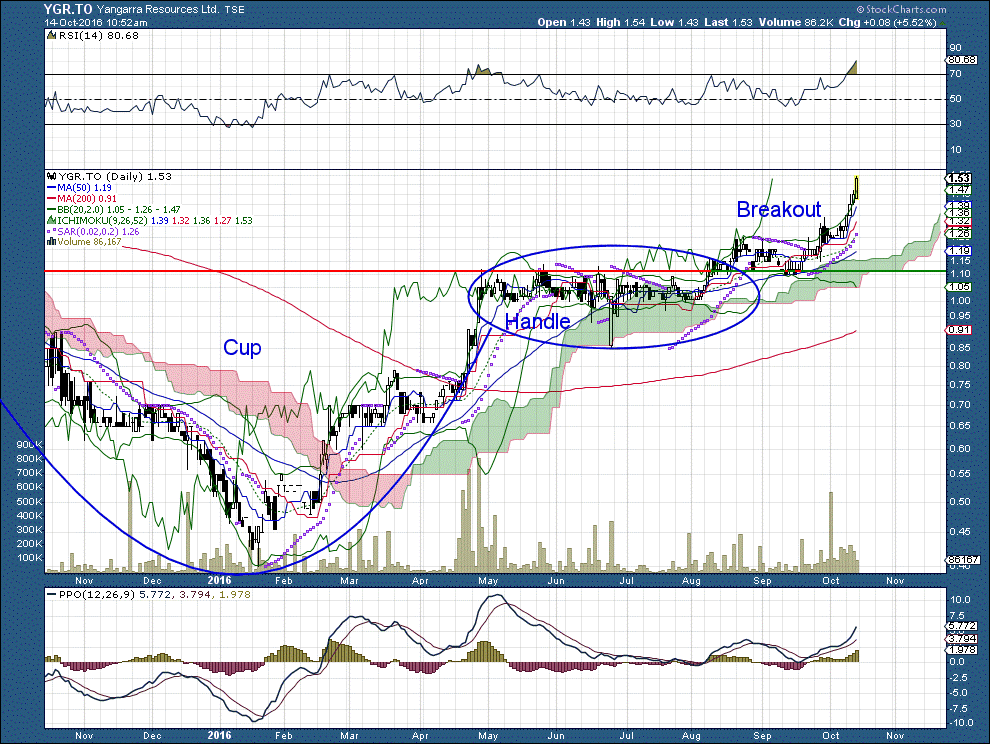The height and width of the screenshot is (744, 990).
Task: Click the Ichimoku cloud legend icon
Action: point(52,220)
